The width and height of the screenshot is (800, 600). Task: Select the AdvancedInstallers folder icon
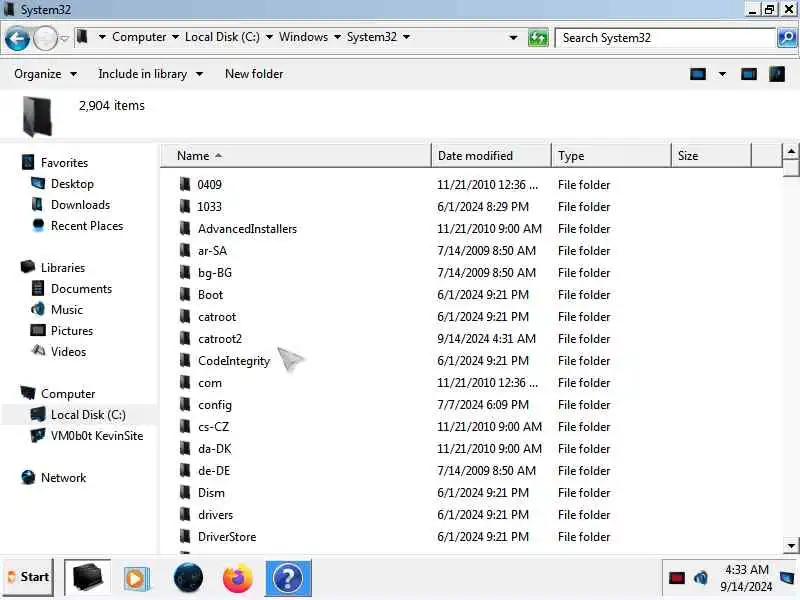point(185,228)
